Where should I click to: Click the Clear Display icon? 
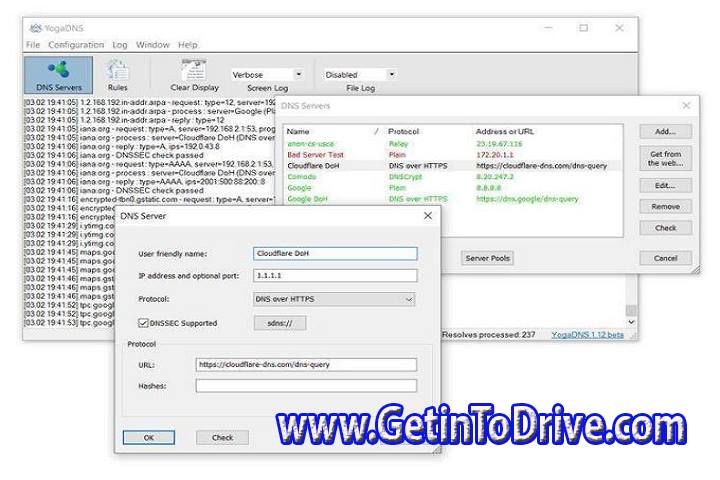[194, 75]
